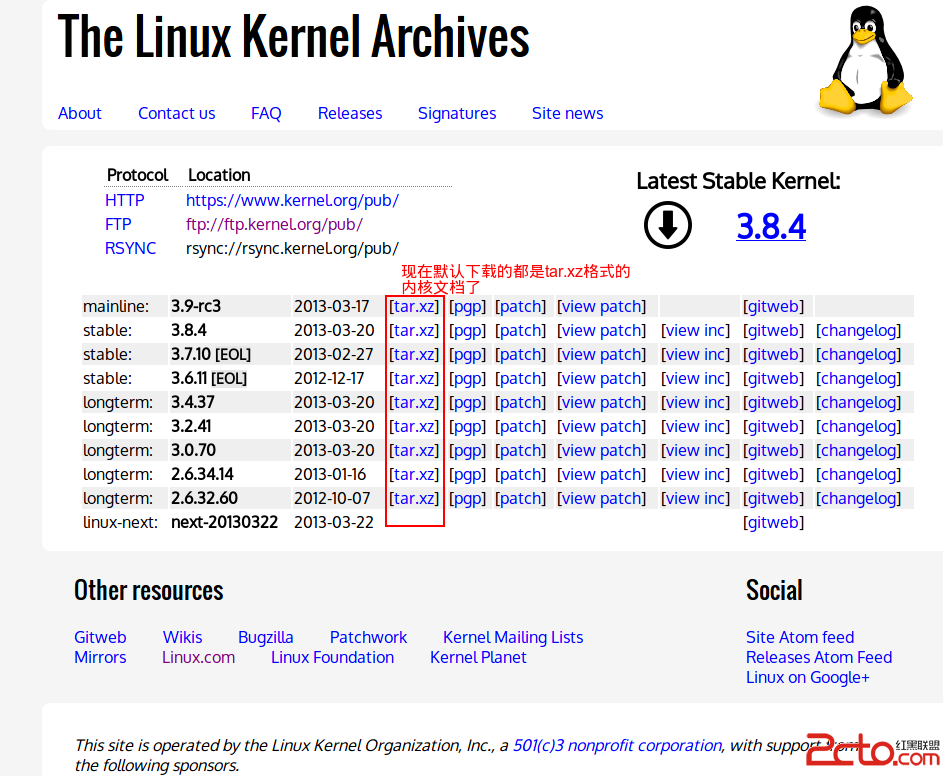Viewport: 943px width, 776px height.
Task: Download tar.xz for stable 3.8.4
Action: click(414, 330)
